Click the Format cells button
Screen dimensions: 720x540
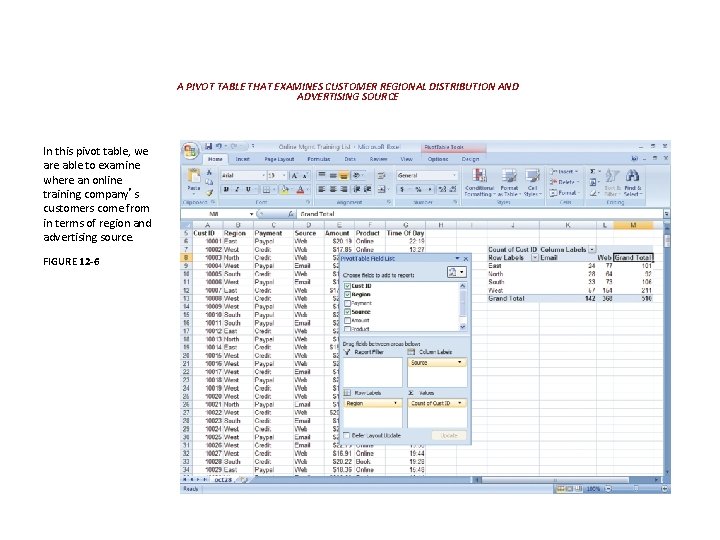tap(565, 193)
